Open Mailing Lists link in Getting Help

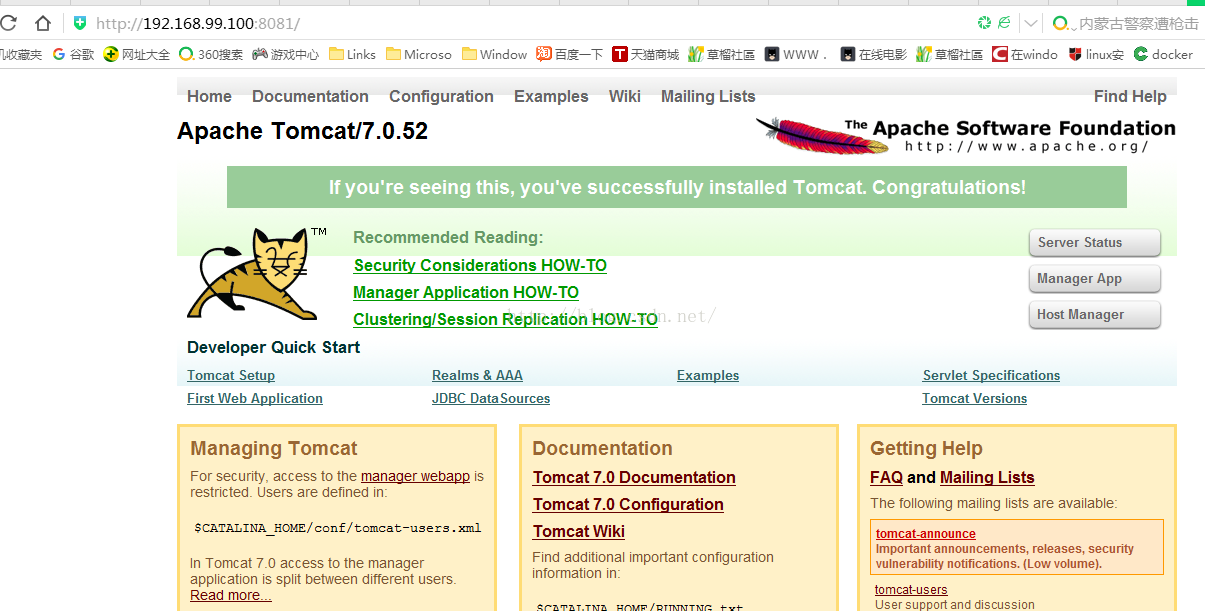[987, 477]
